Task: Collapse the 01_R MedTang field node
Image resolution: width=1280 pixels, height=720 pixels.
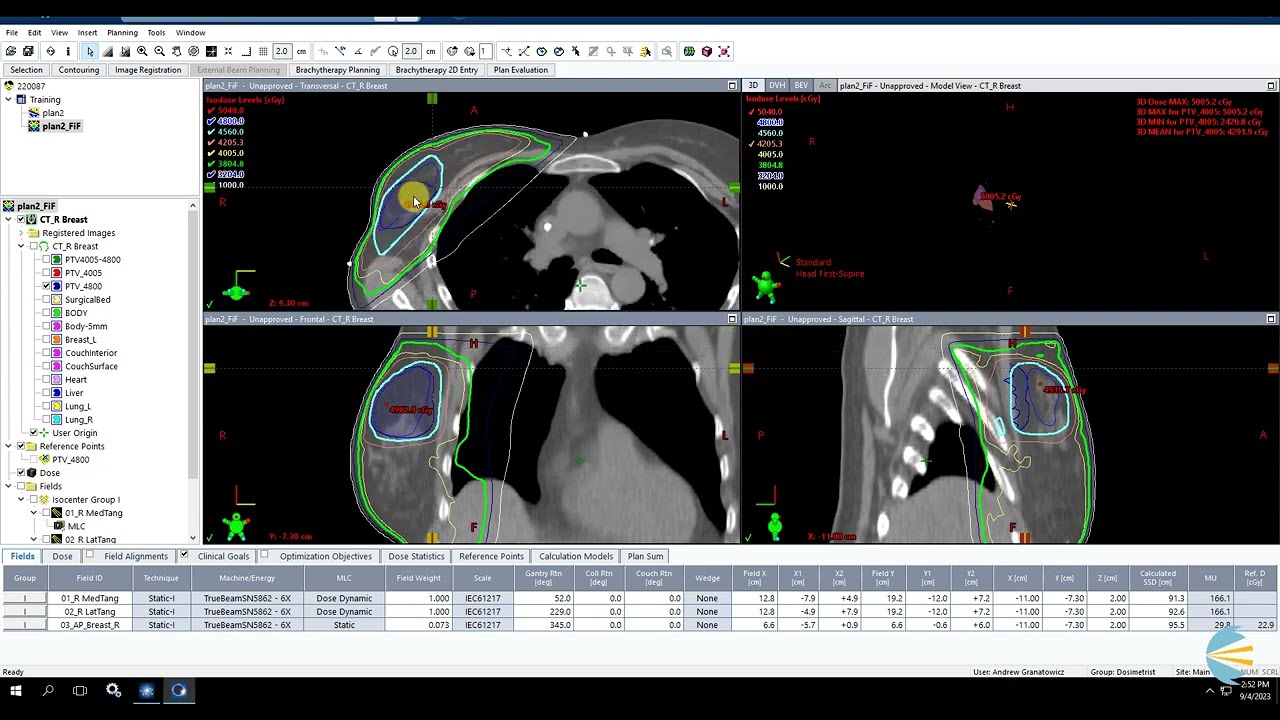Action: coord(33,513)
